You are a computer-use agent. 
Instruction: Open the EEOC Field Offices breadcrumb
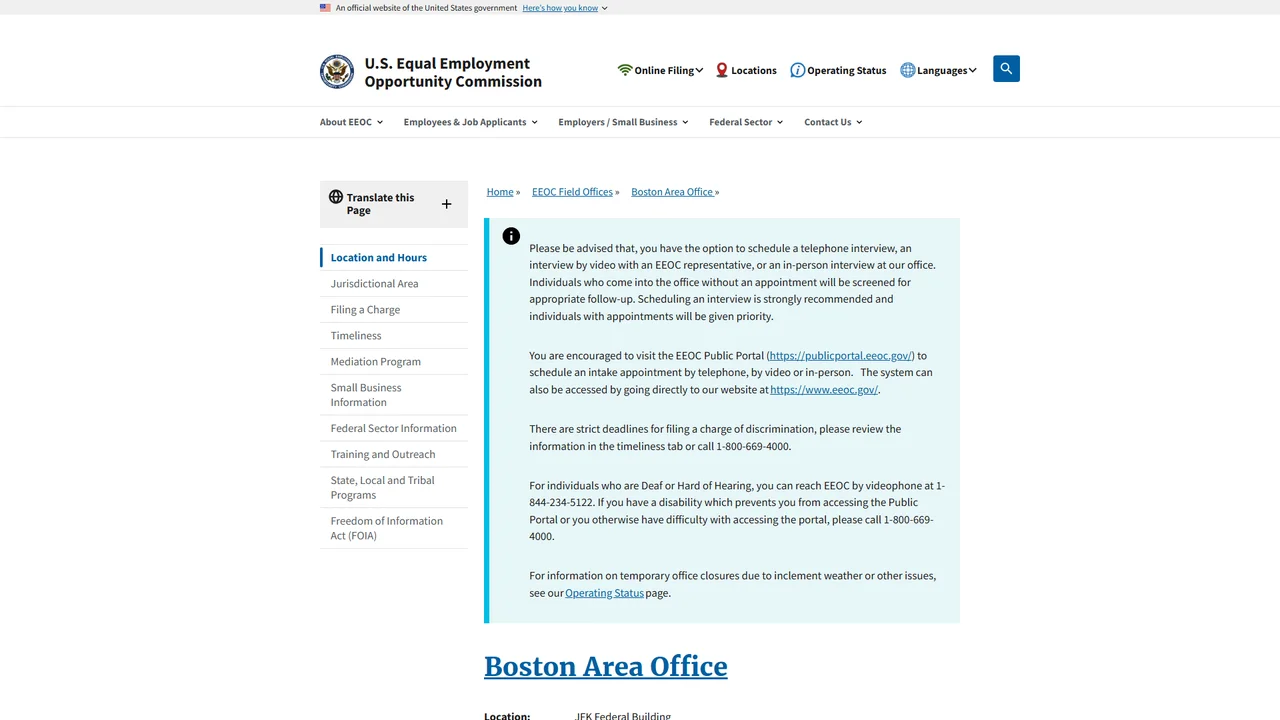point(572,192)
